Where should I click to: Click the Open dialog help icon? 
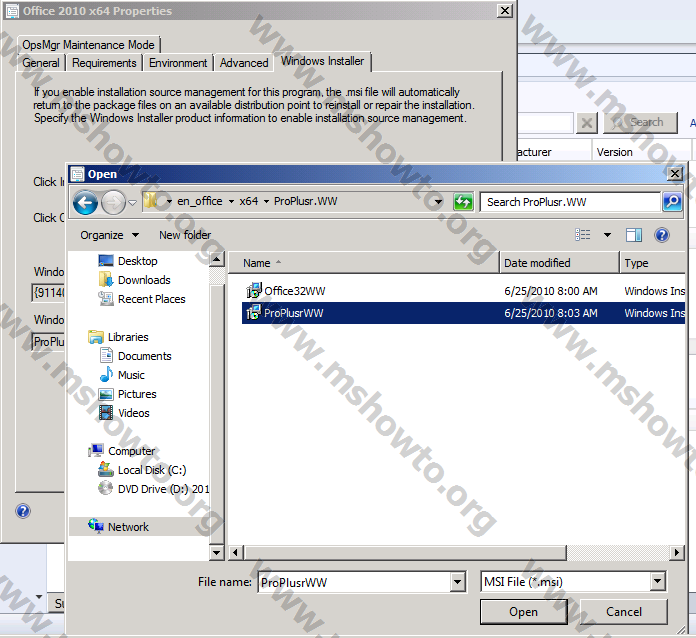[661, 235]
